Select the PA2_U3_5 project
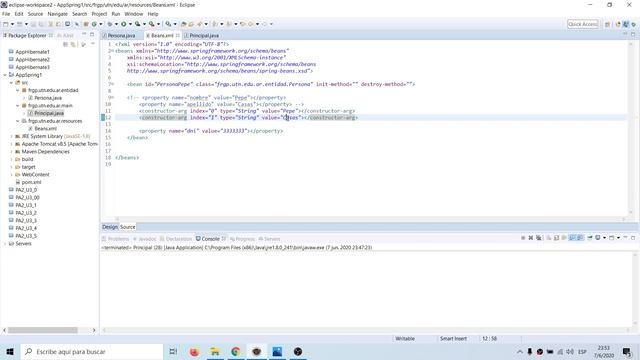640x360 pixels. [26, 236]
